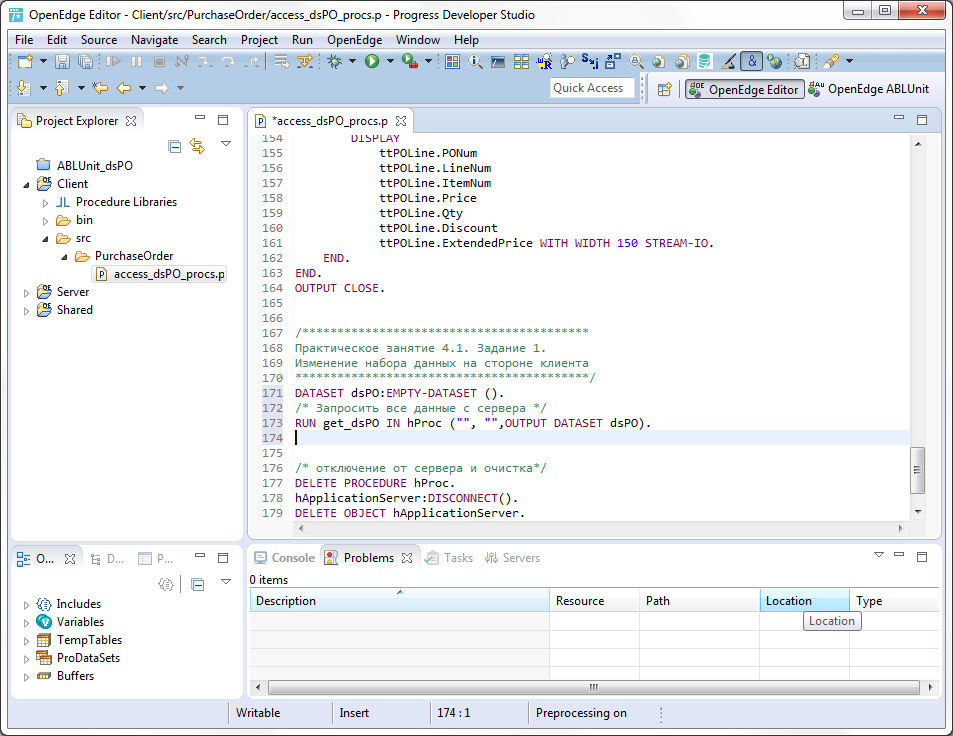Click the Next Annotation down-arrow icon
Image resolution: width=953 pixels, height=736 pixels.
click(24, 88)
